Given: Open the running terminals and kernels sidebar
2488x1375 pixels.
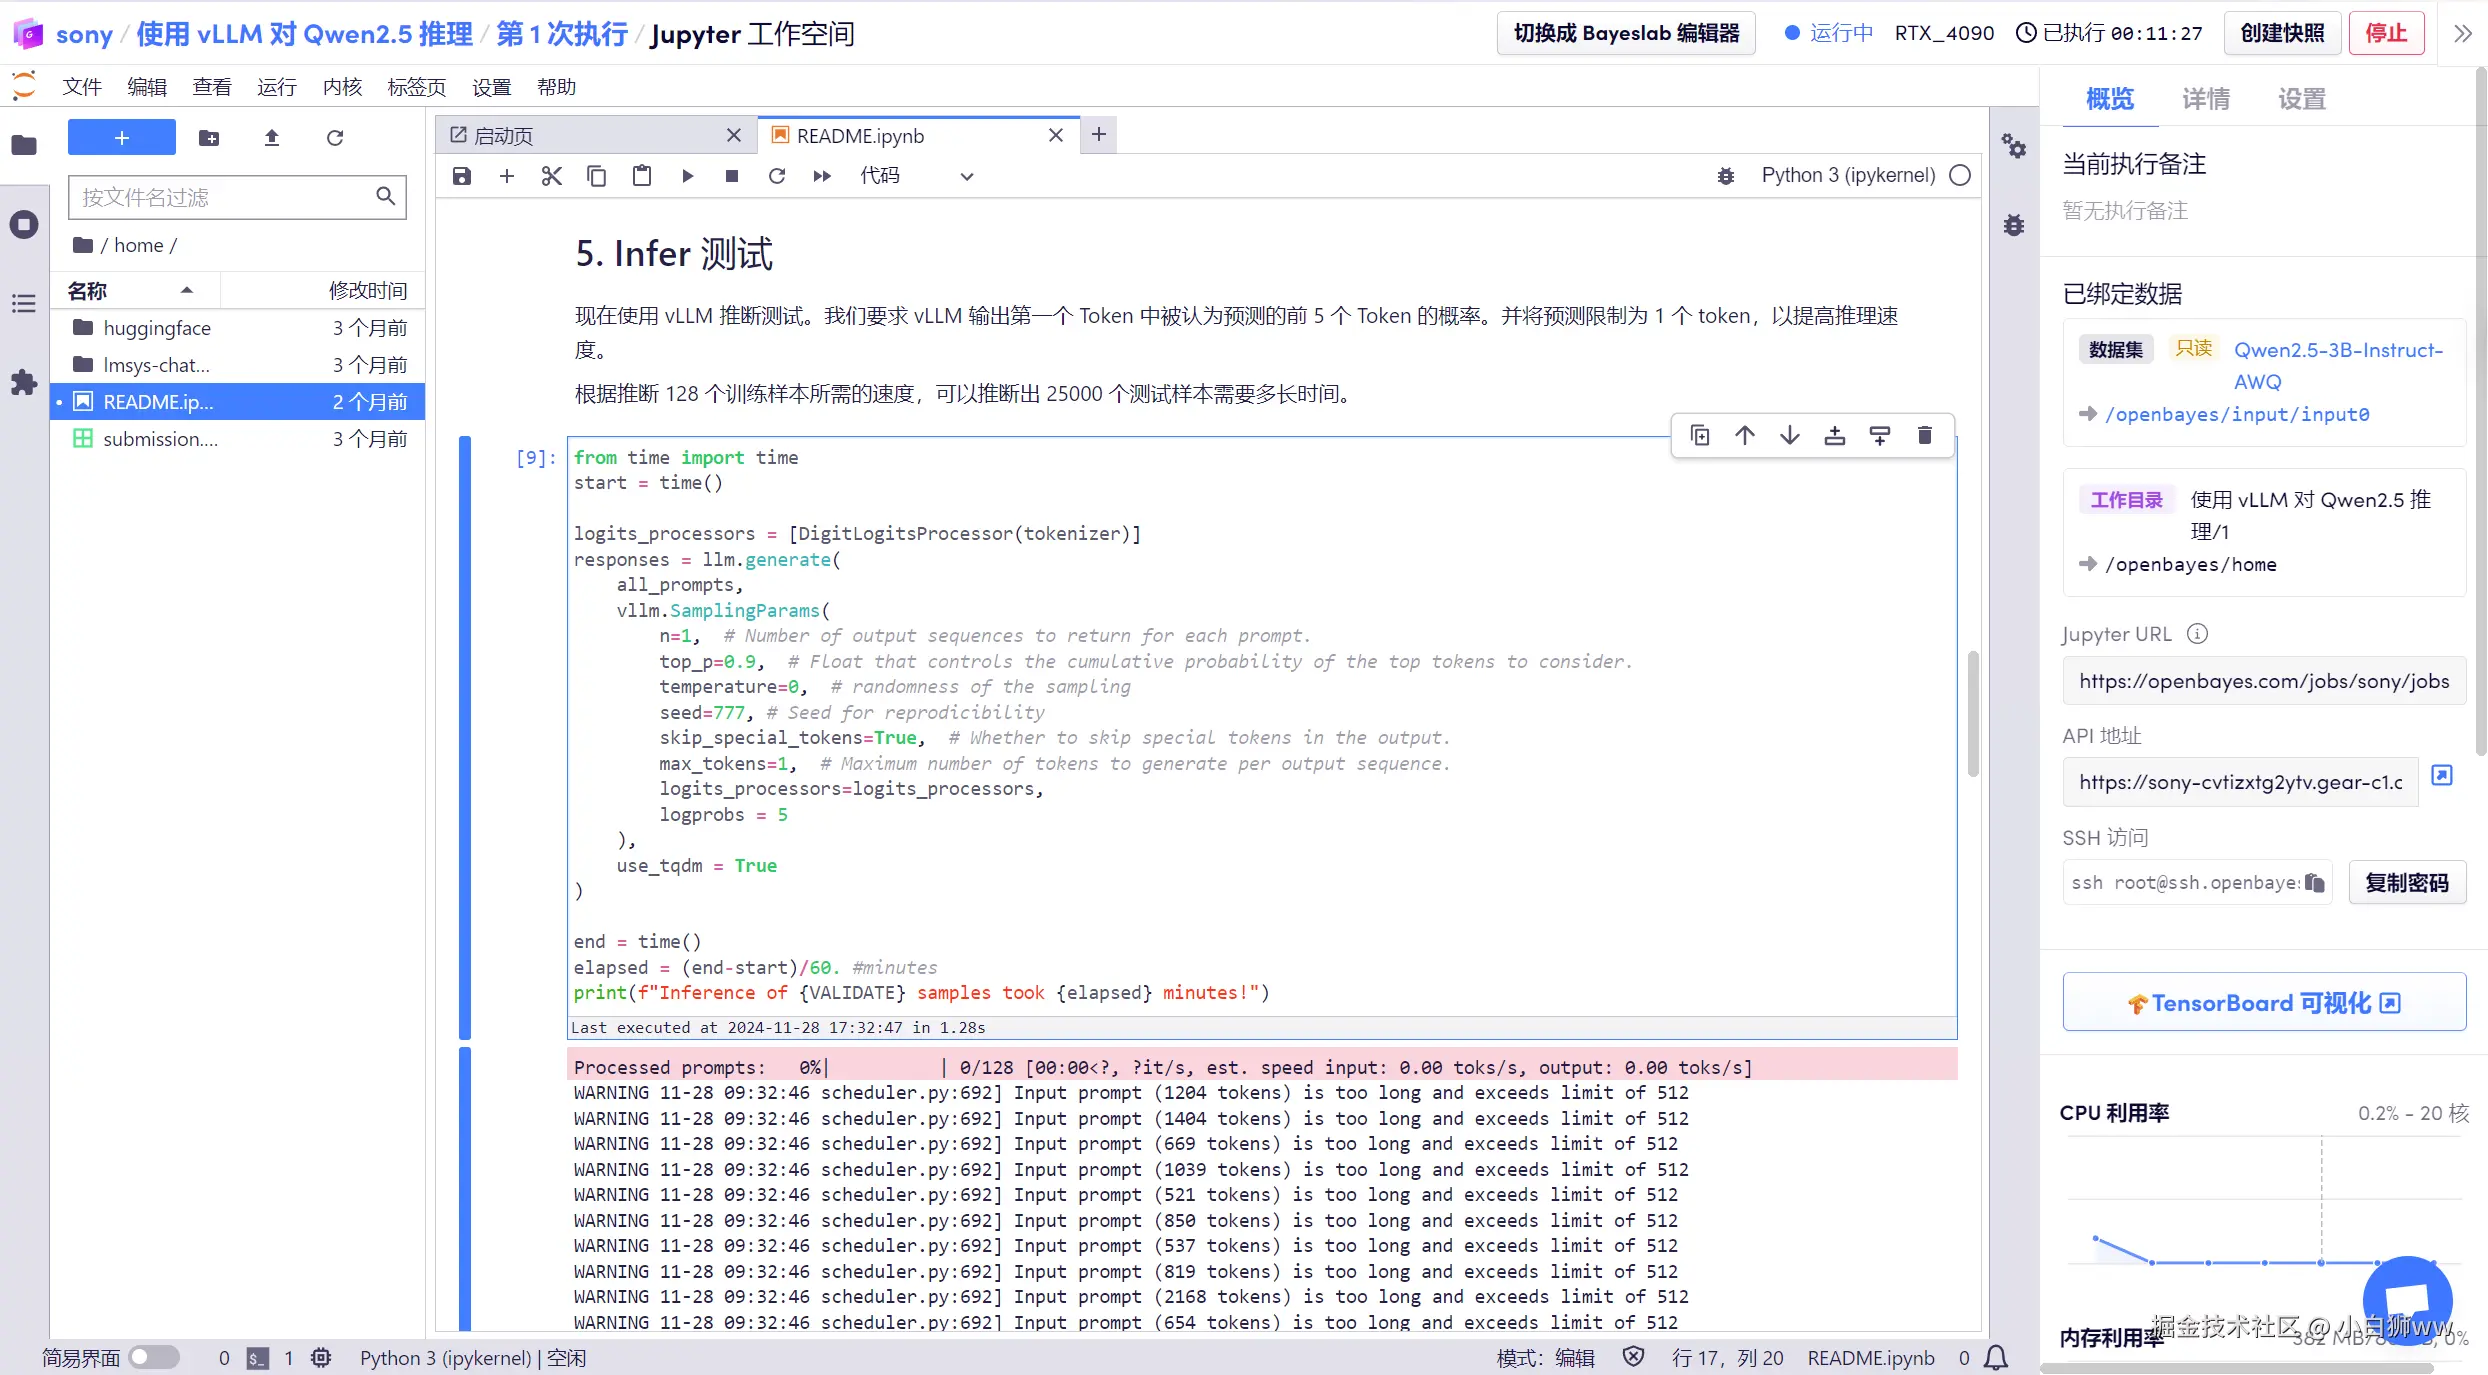Looking at the screenshot, I should tap(24, 224).
